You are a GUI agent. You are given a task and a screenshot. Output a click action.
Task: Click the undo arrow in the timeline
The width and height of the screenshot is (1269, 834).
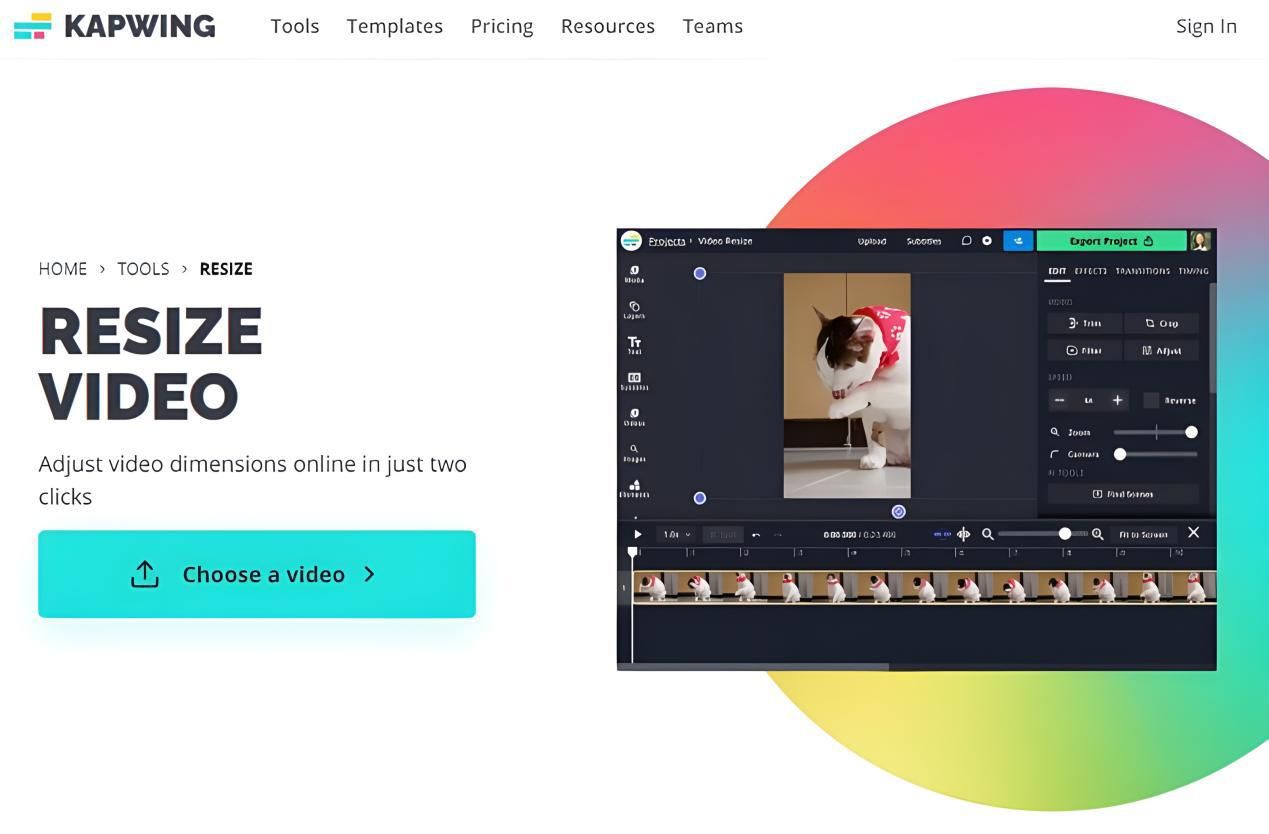pos(756,535)
